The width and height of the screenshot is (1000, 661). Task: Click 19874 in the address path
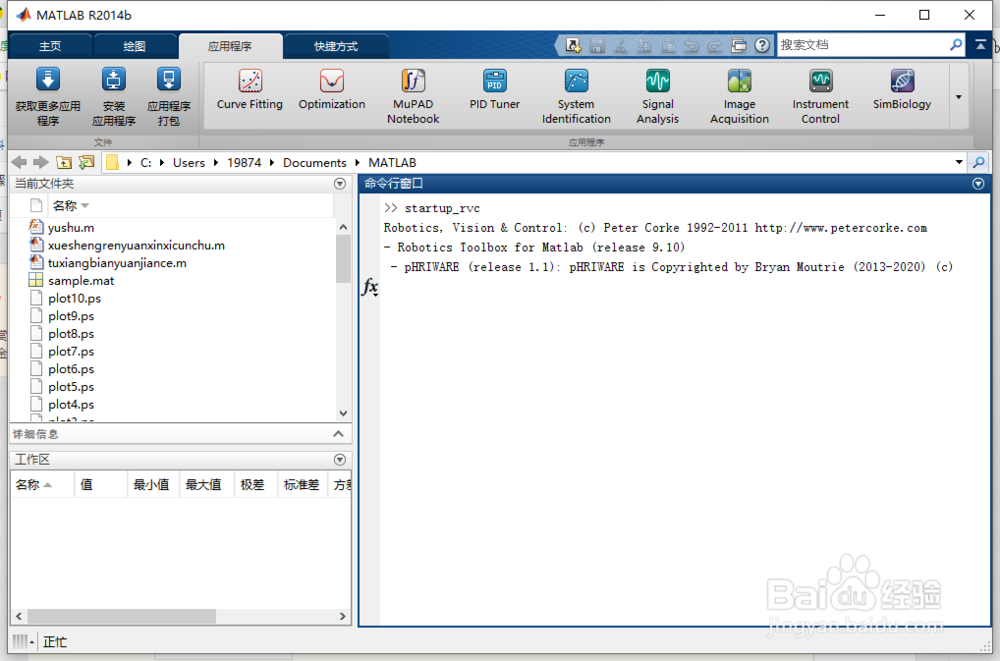click(244, 163)
